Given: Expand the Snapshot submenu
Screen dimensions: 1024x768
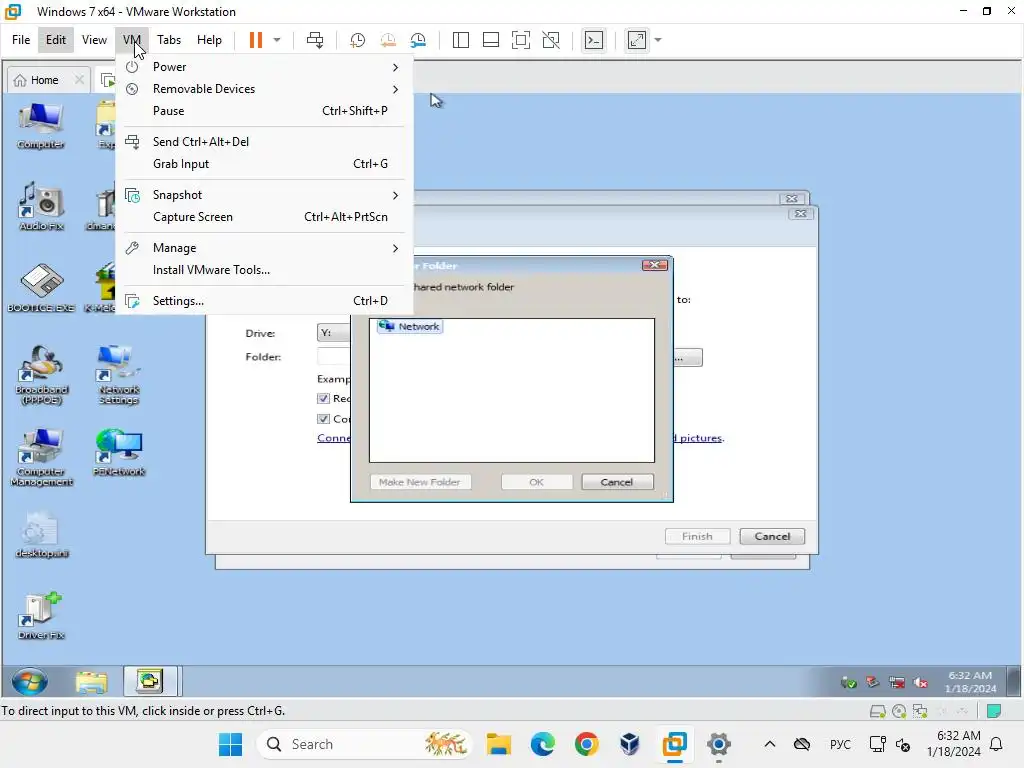Looking at the screenshot, I should pos(264,195).
